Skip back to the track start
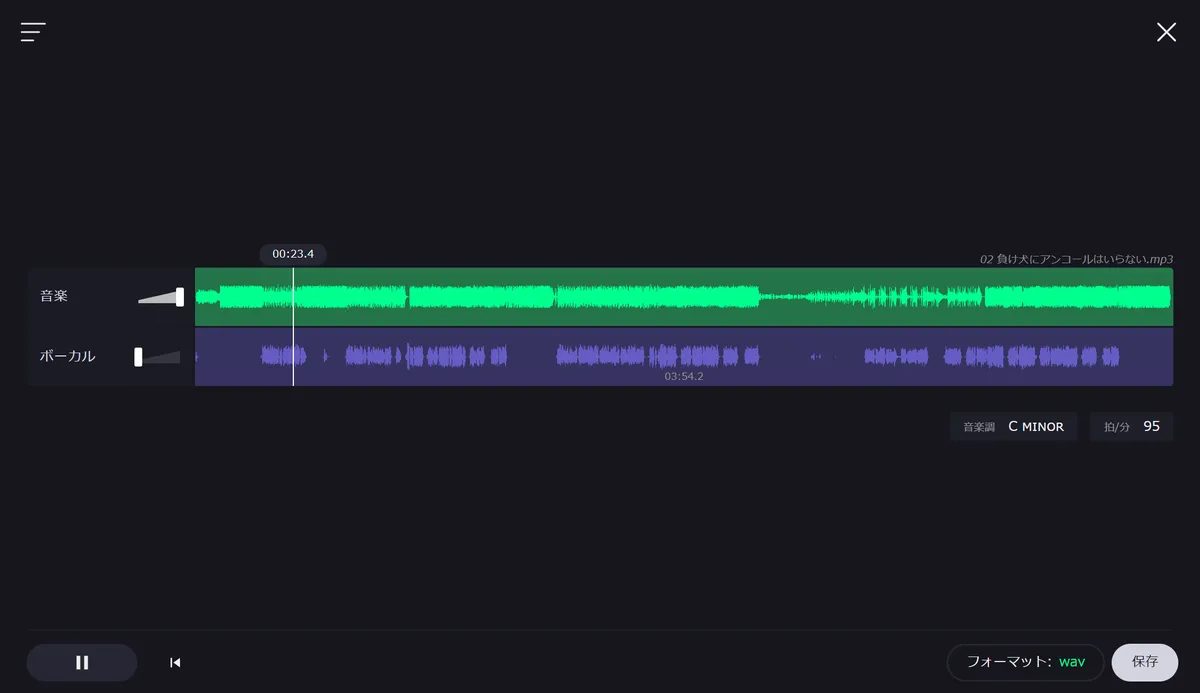 coord(175,662)
